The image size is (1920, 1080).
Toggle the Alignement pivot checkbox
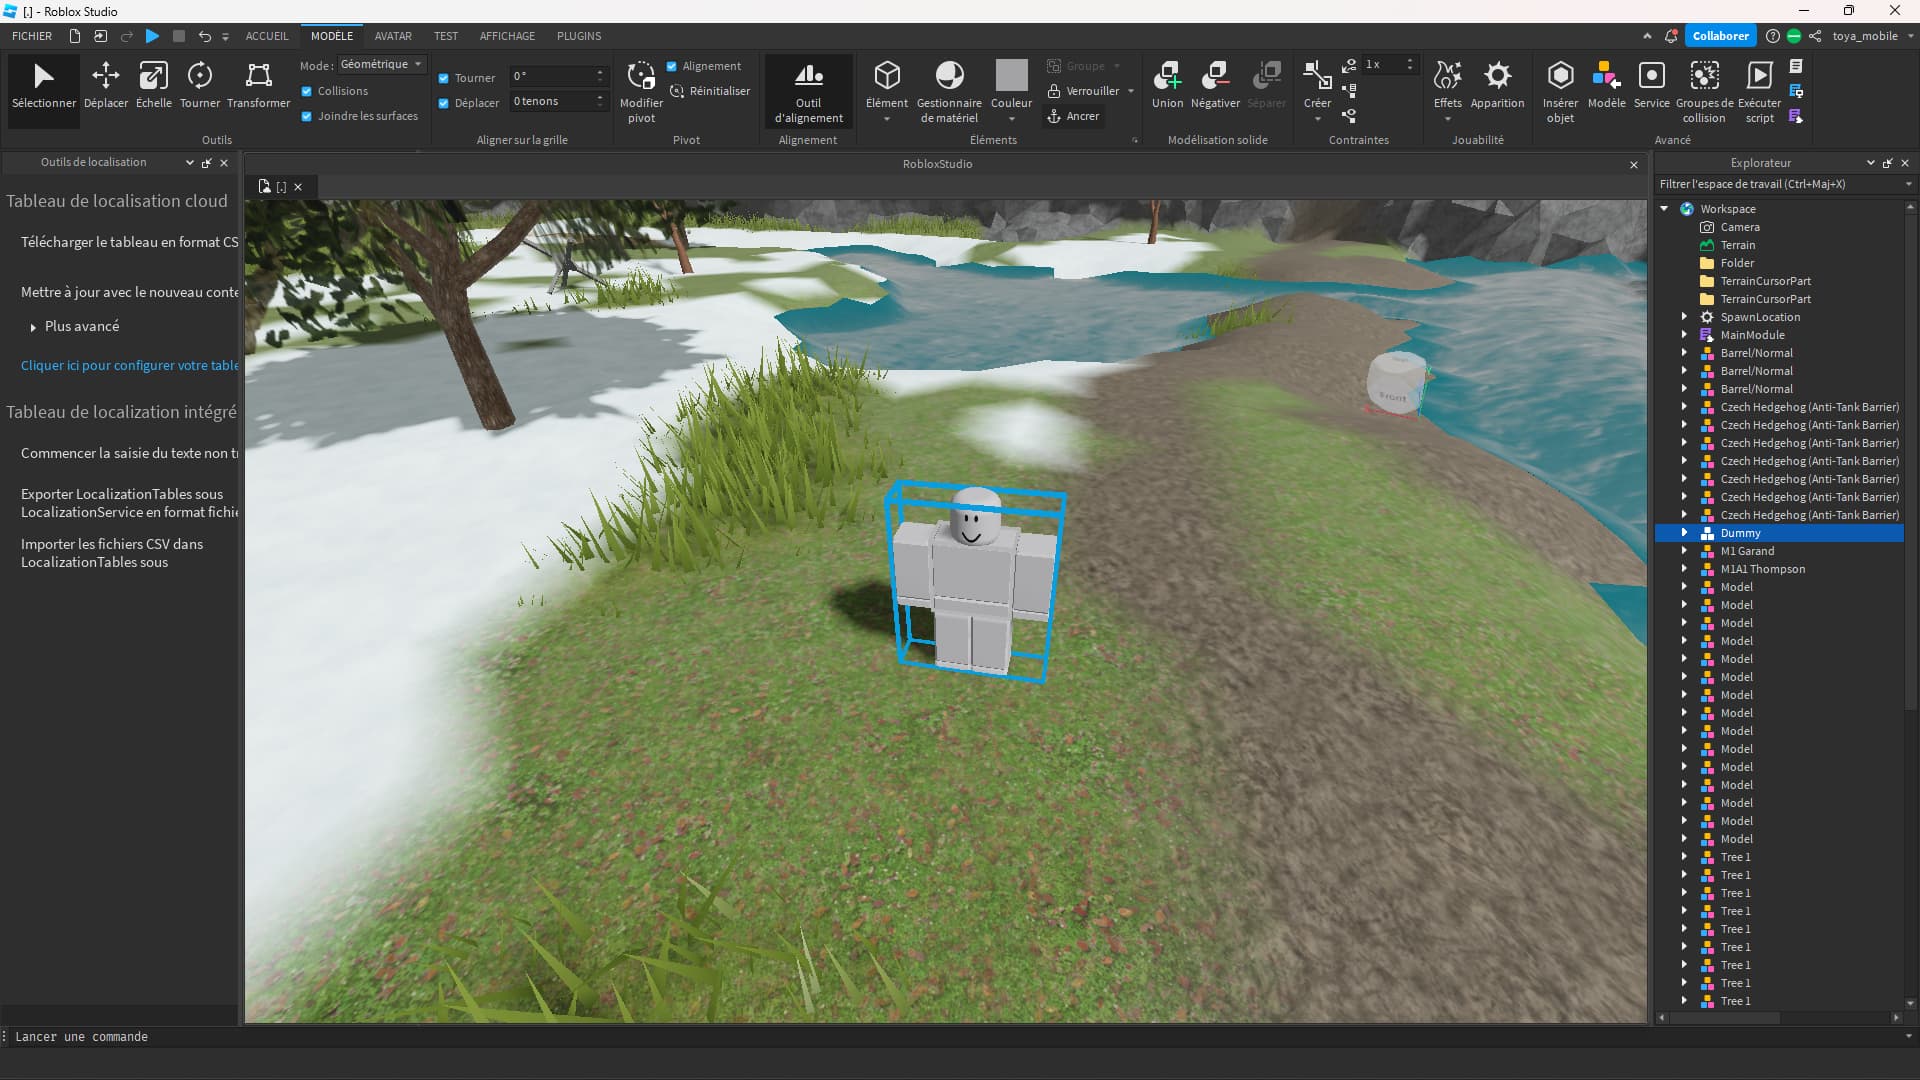672,66
